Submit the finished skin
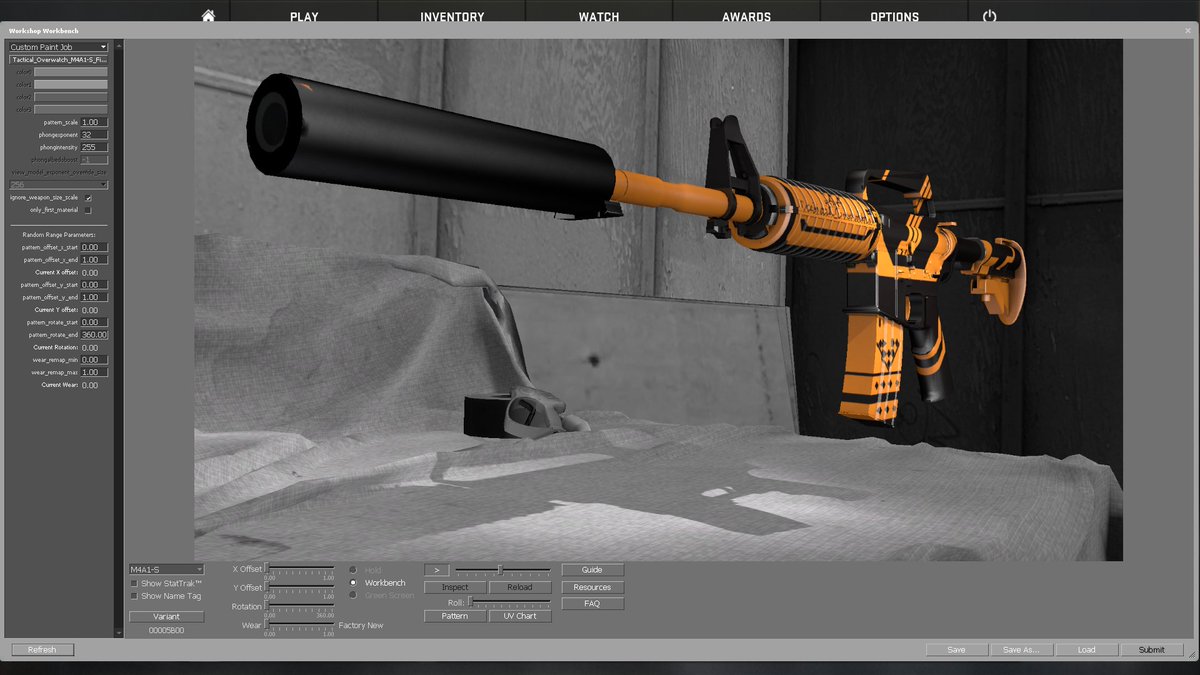 [x=1151, y=649]
